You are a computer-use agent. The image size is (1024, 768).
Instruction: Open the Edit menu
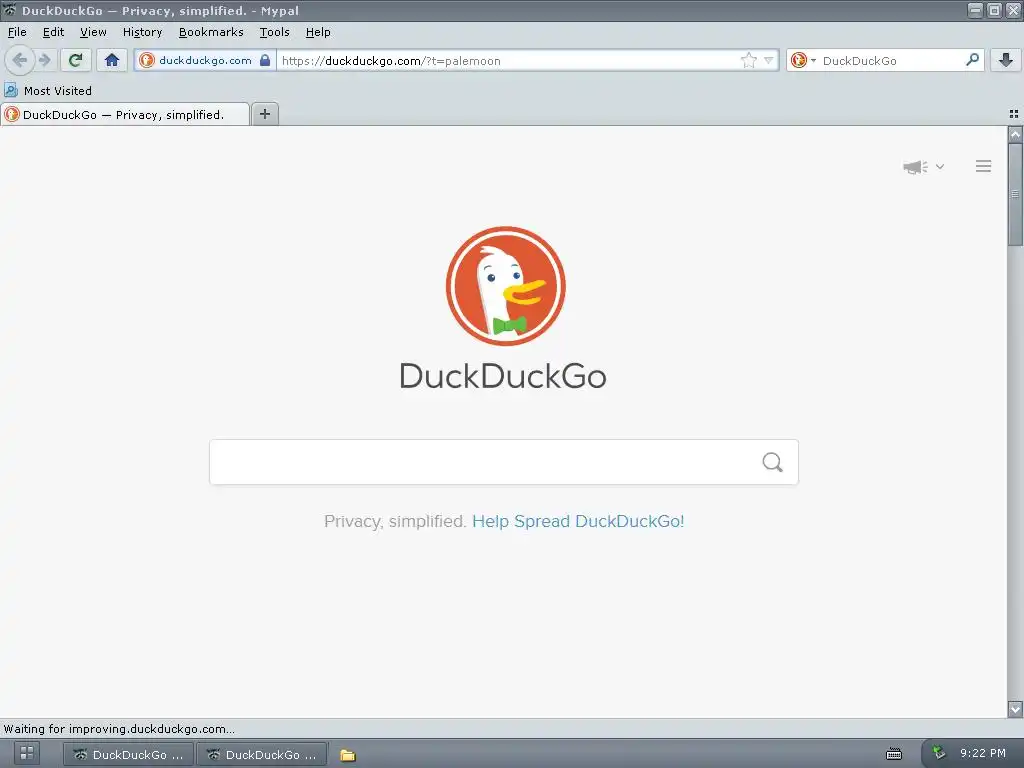coord(54,32)
